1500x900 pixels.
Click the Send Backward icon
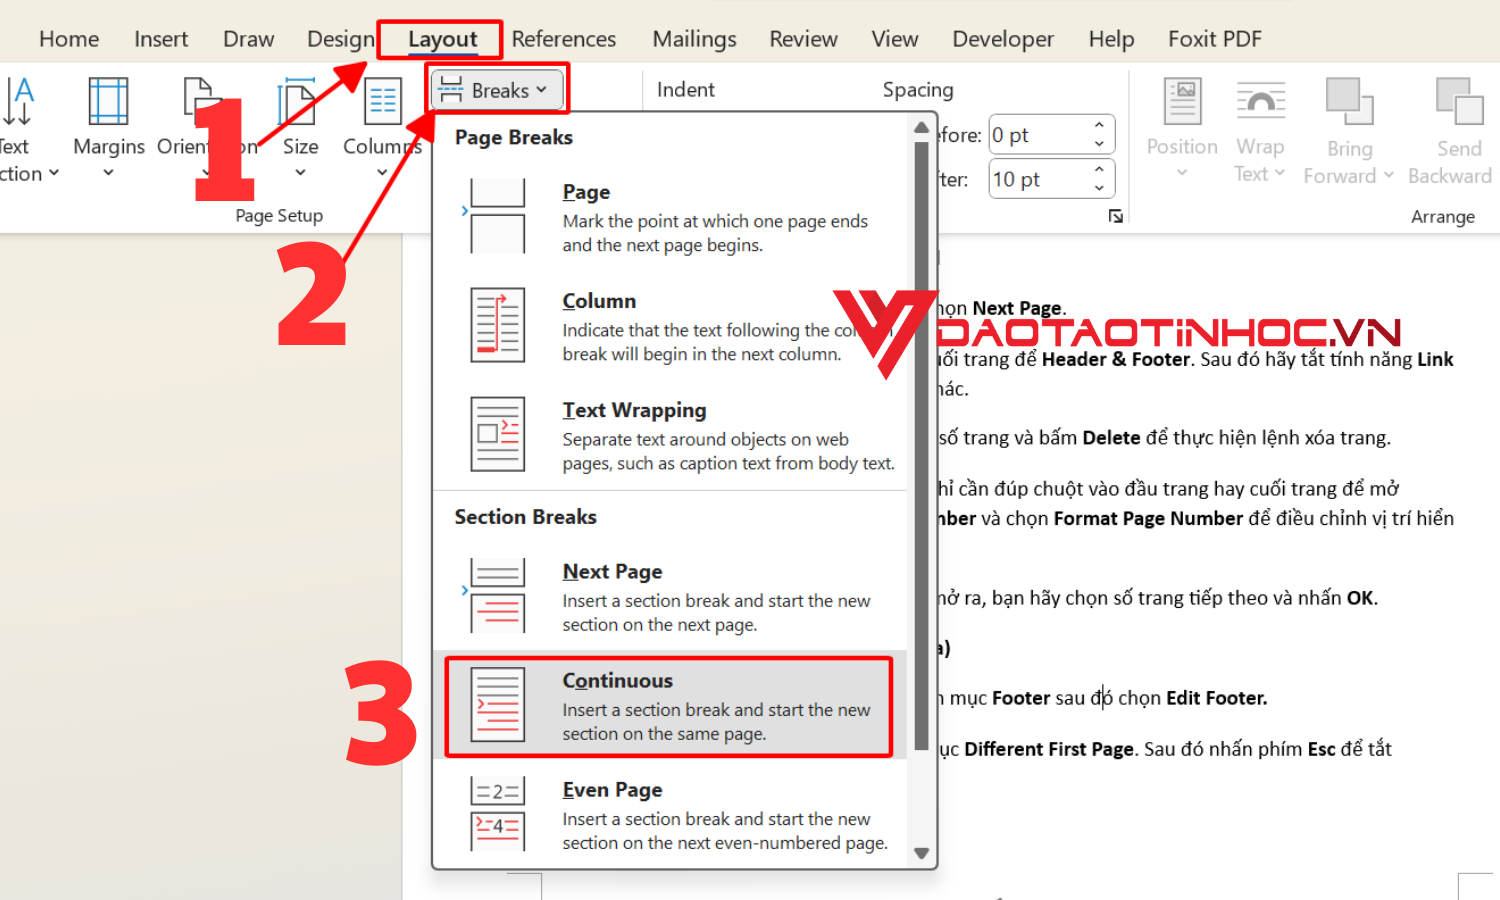[x=1459, y=102]
